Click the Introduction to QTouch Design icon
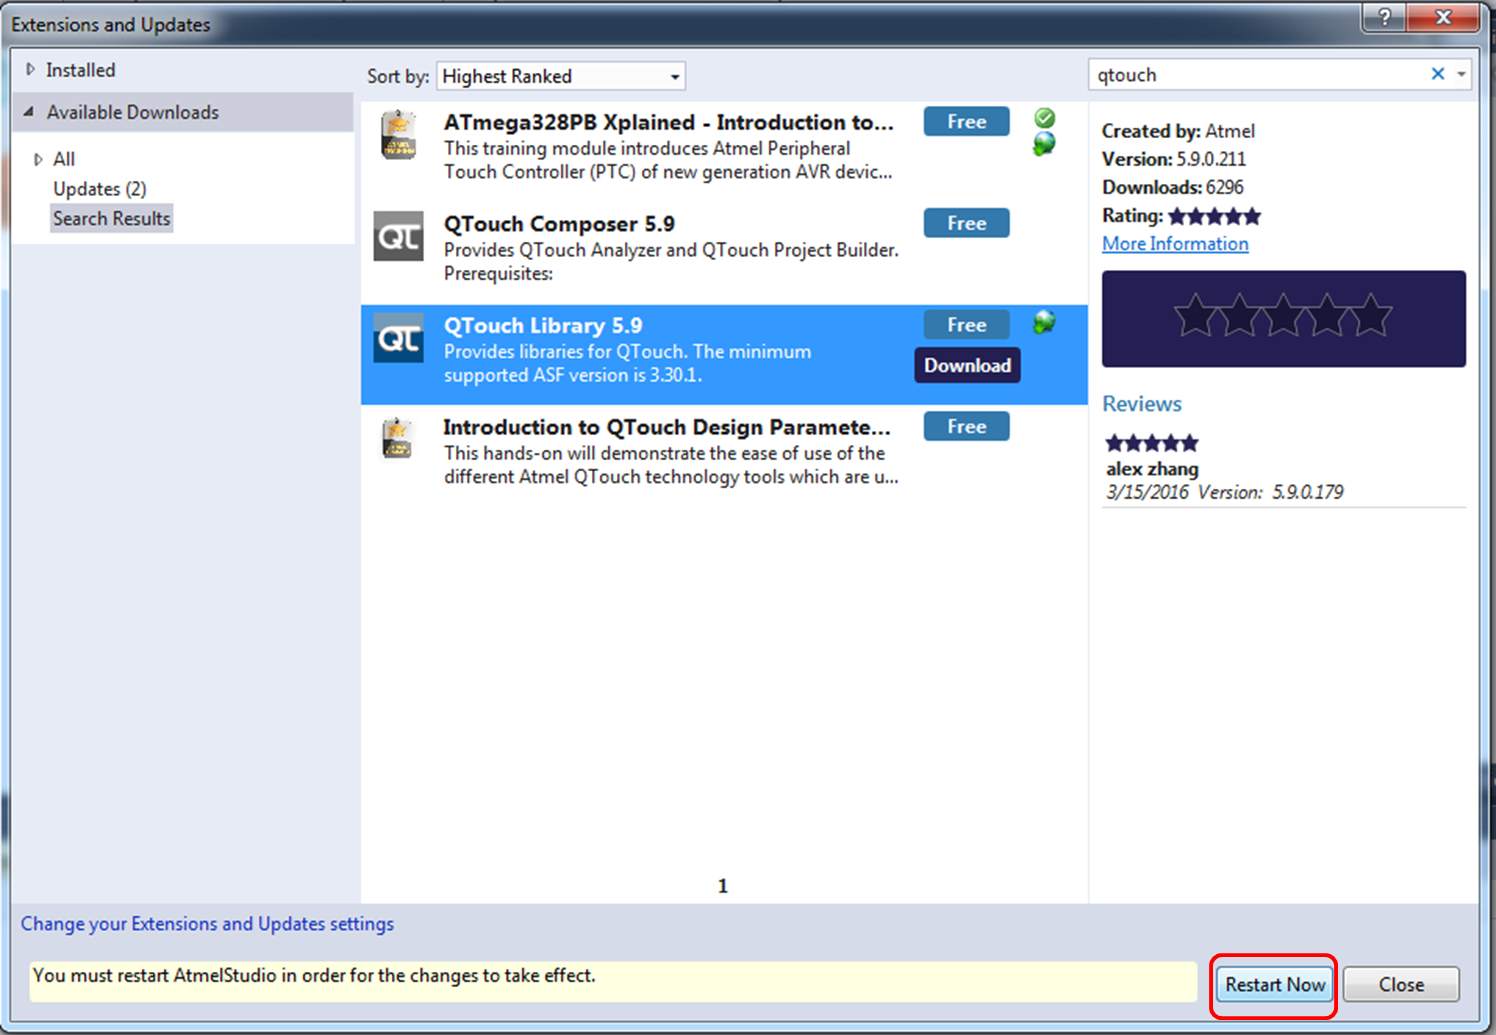Screen dimensions: 1496x1035 (398, 438)
